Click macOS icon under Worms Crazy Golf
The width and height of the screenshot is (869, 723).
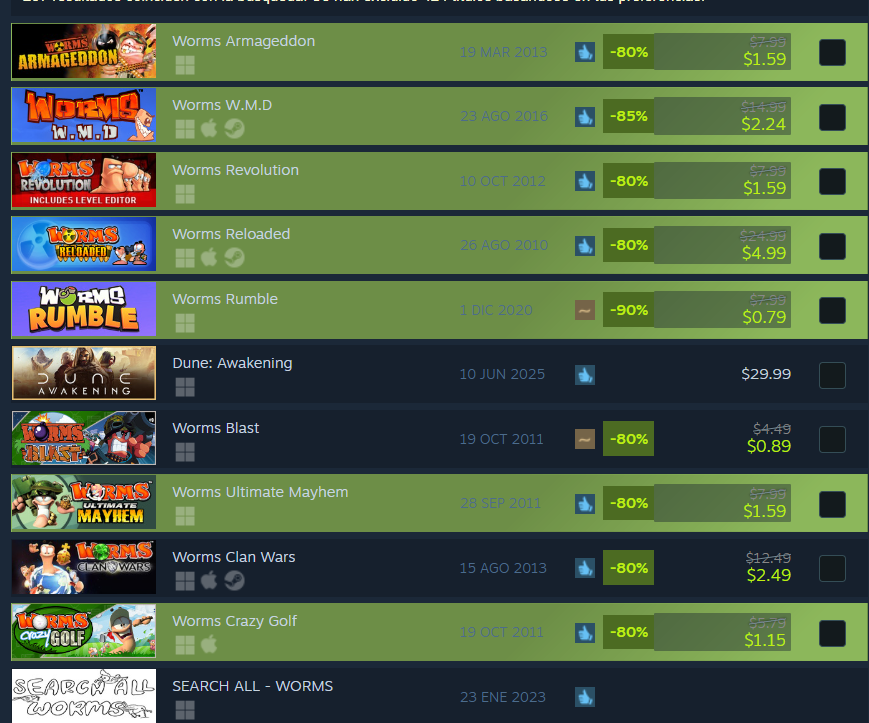tap(209, 645)
